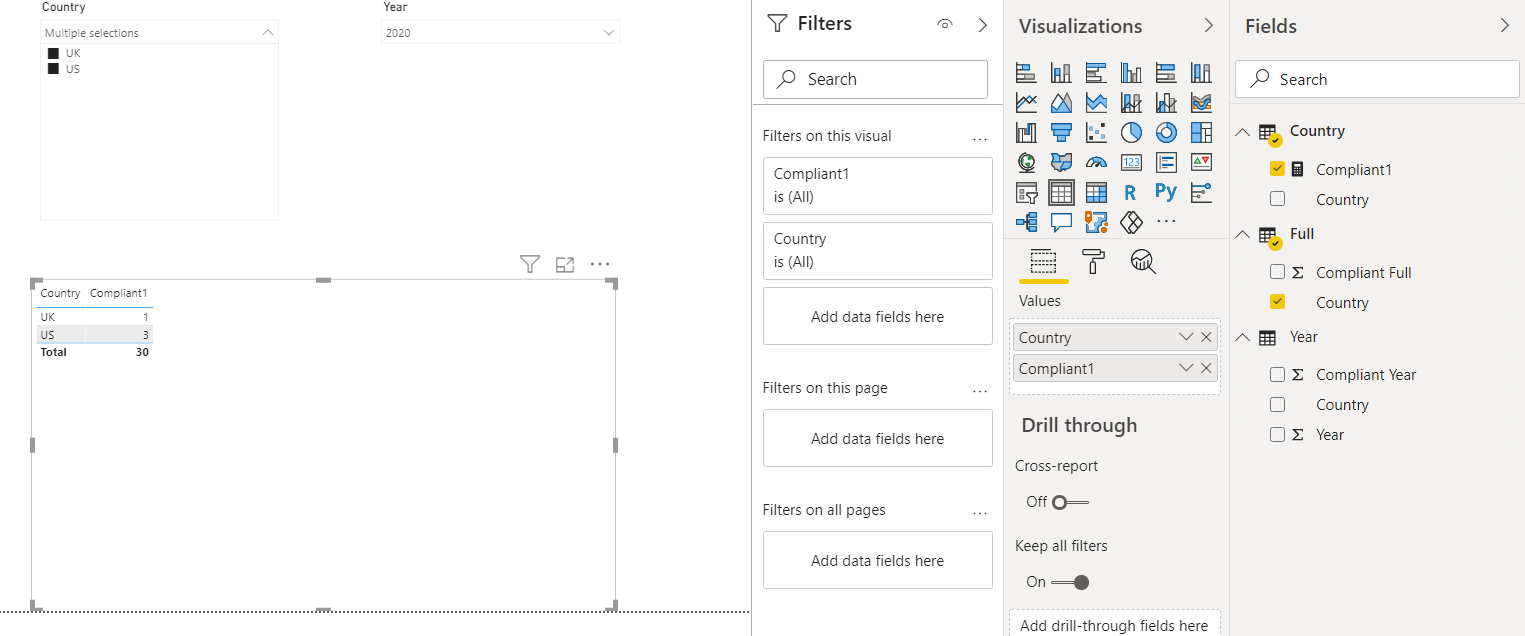1525x636 pixels.
Task: Toggle UK in Country slicer
Action: coord(53,53)
